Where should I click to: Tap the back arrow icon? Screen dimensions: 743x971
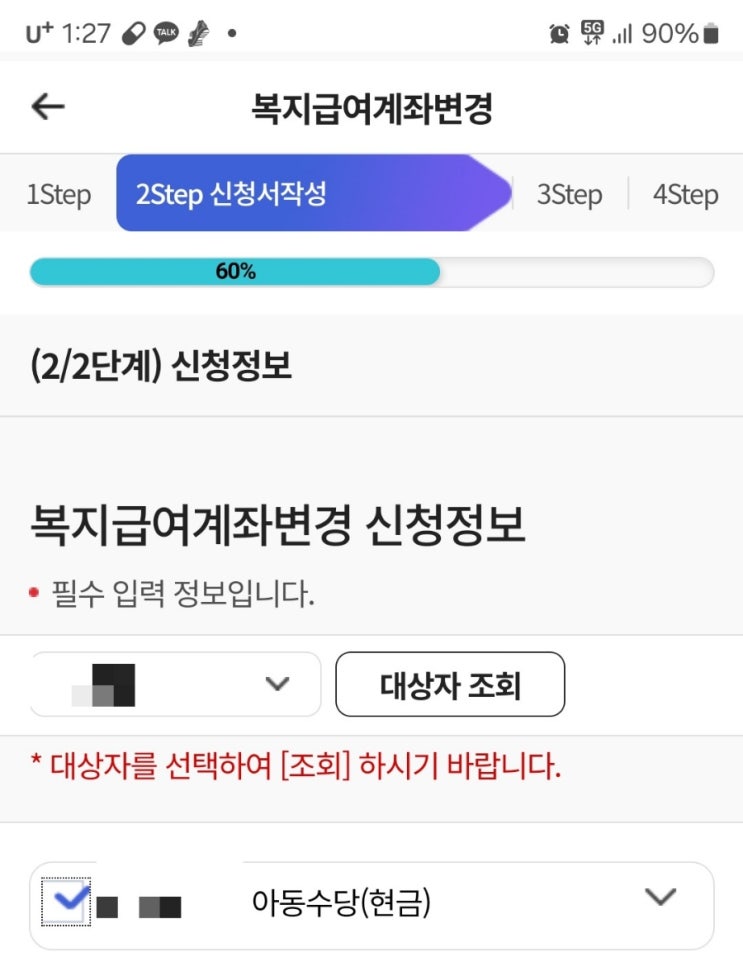click(x=48, y=108)
